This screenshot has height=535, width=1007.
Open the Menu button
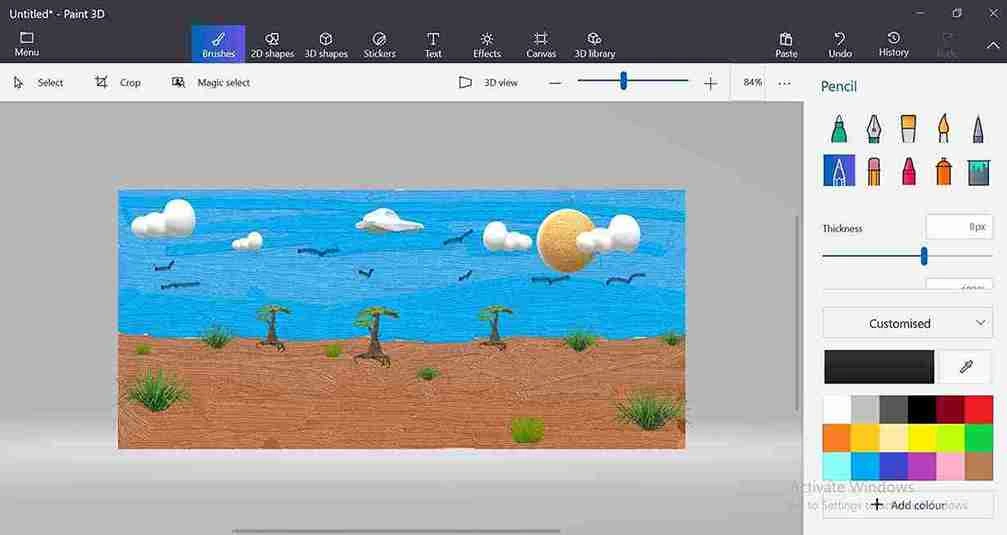[x=26, y=44]
